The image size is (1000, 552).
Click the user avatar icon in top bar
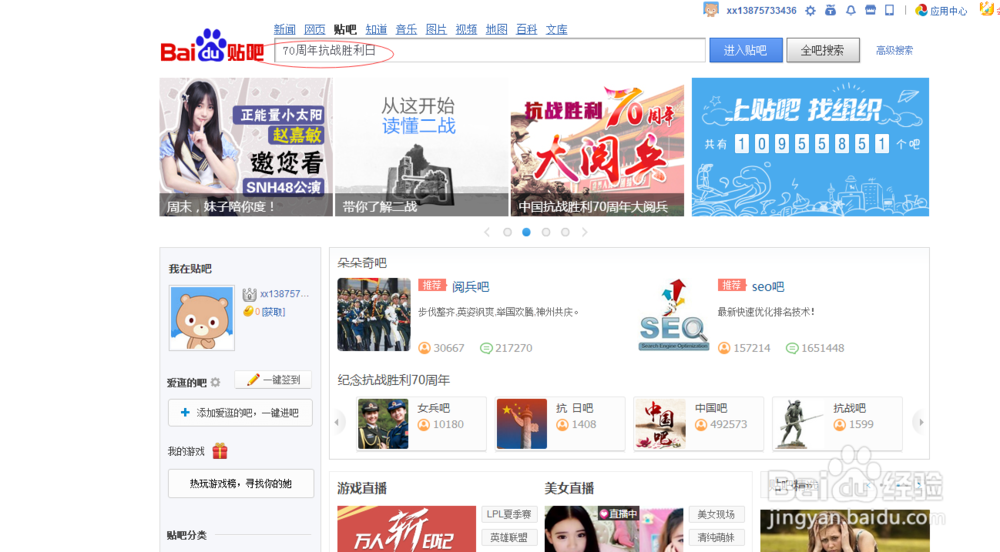(710, 10)
